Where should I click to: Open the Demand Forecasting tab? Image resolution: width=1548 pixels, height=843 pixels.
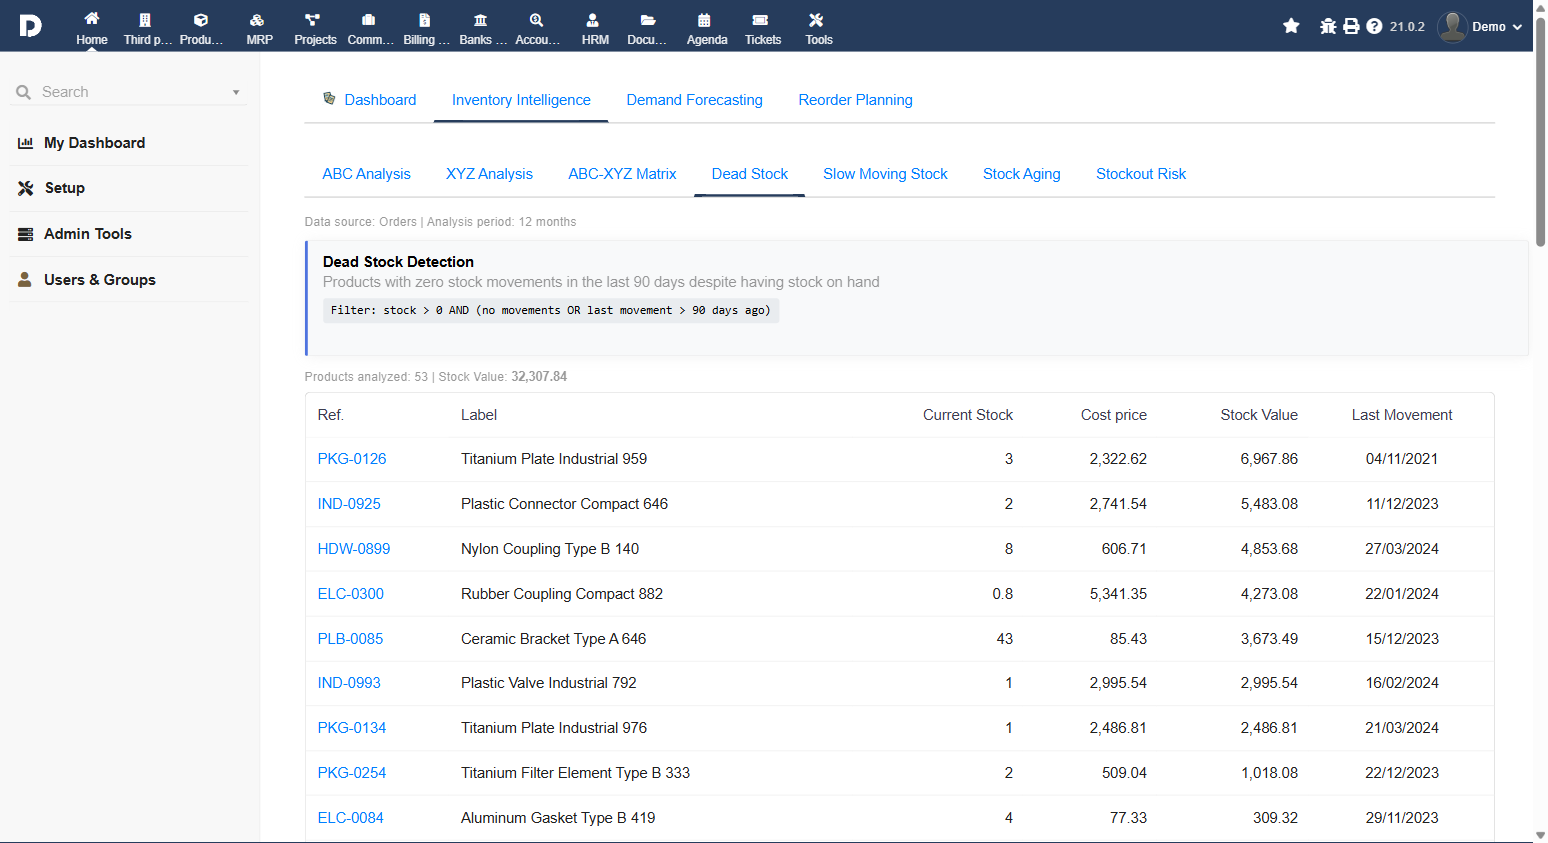(x=694, y=100)
